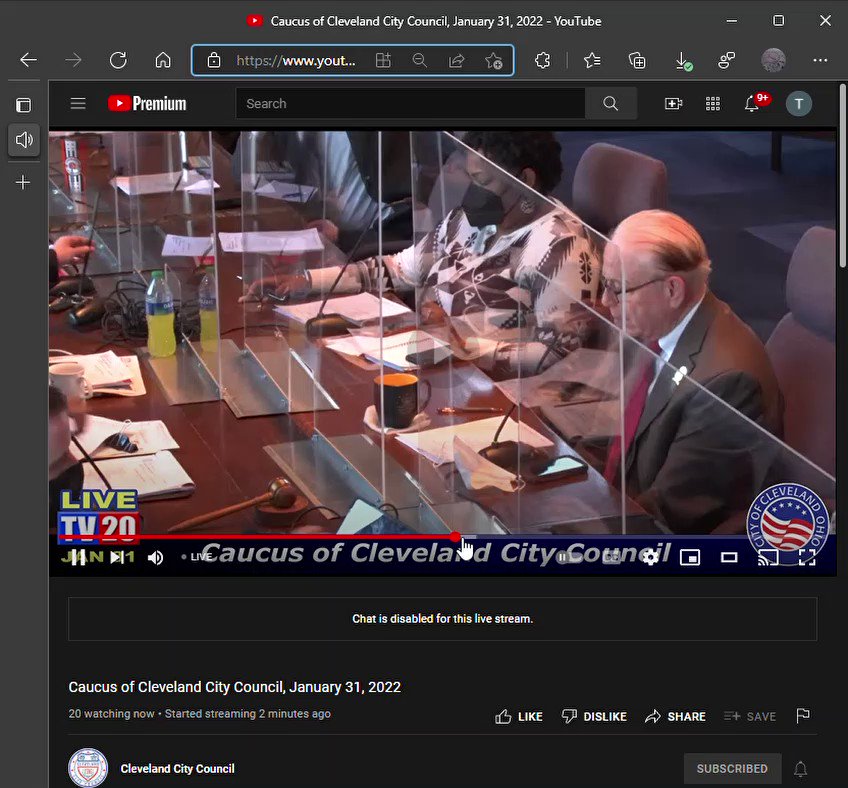Open video player settings gear
Image resolution: width=848 pixels, height=788 pixels.
point(651,557)
